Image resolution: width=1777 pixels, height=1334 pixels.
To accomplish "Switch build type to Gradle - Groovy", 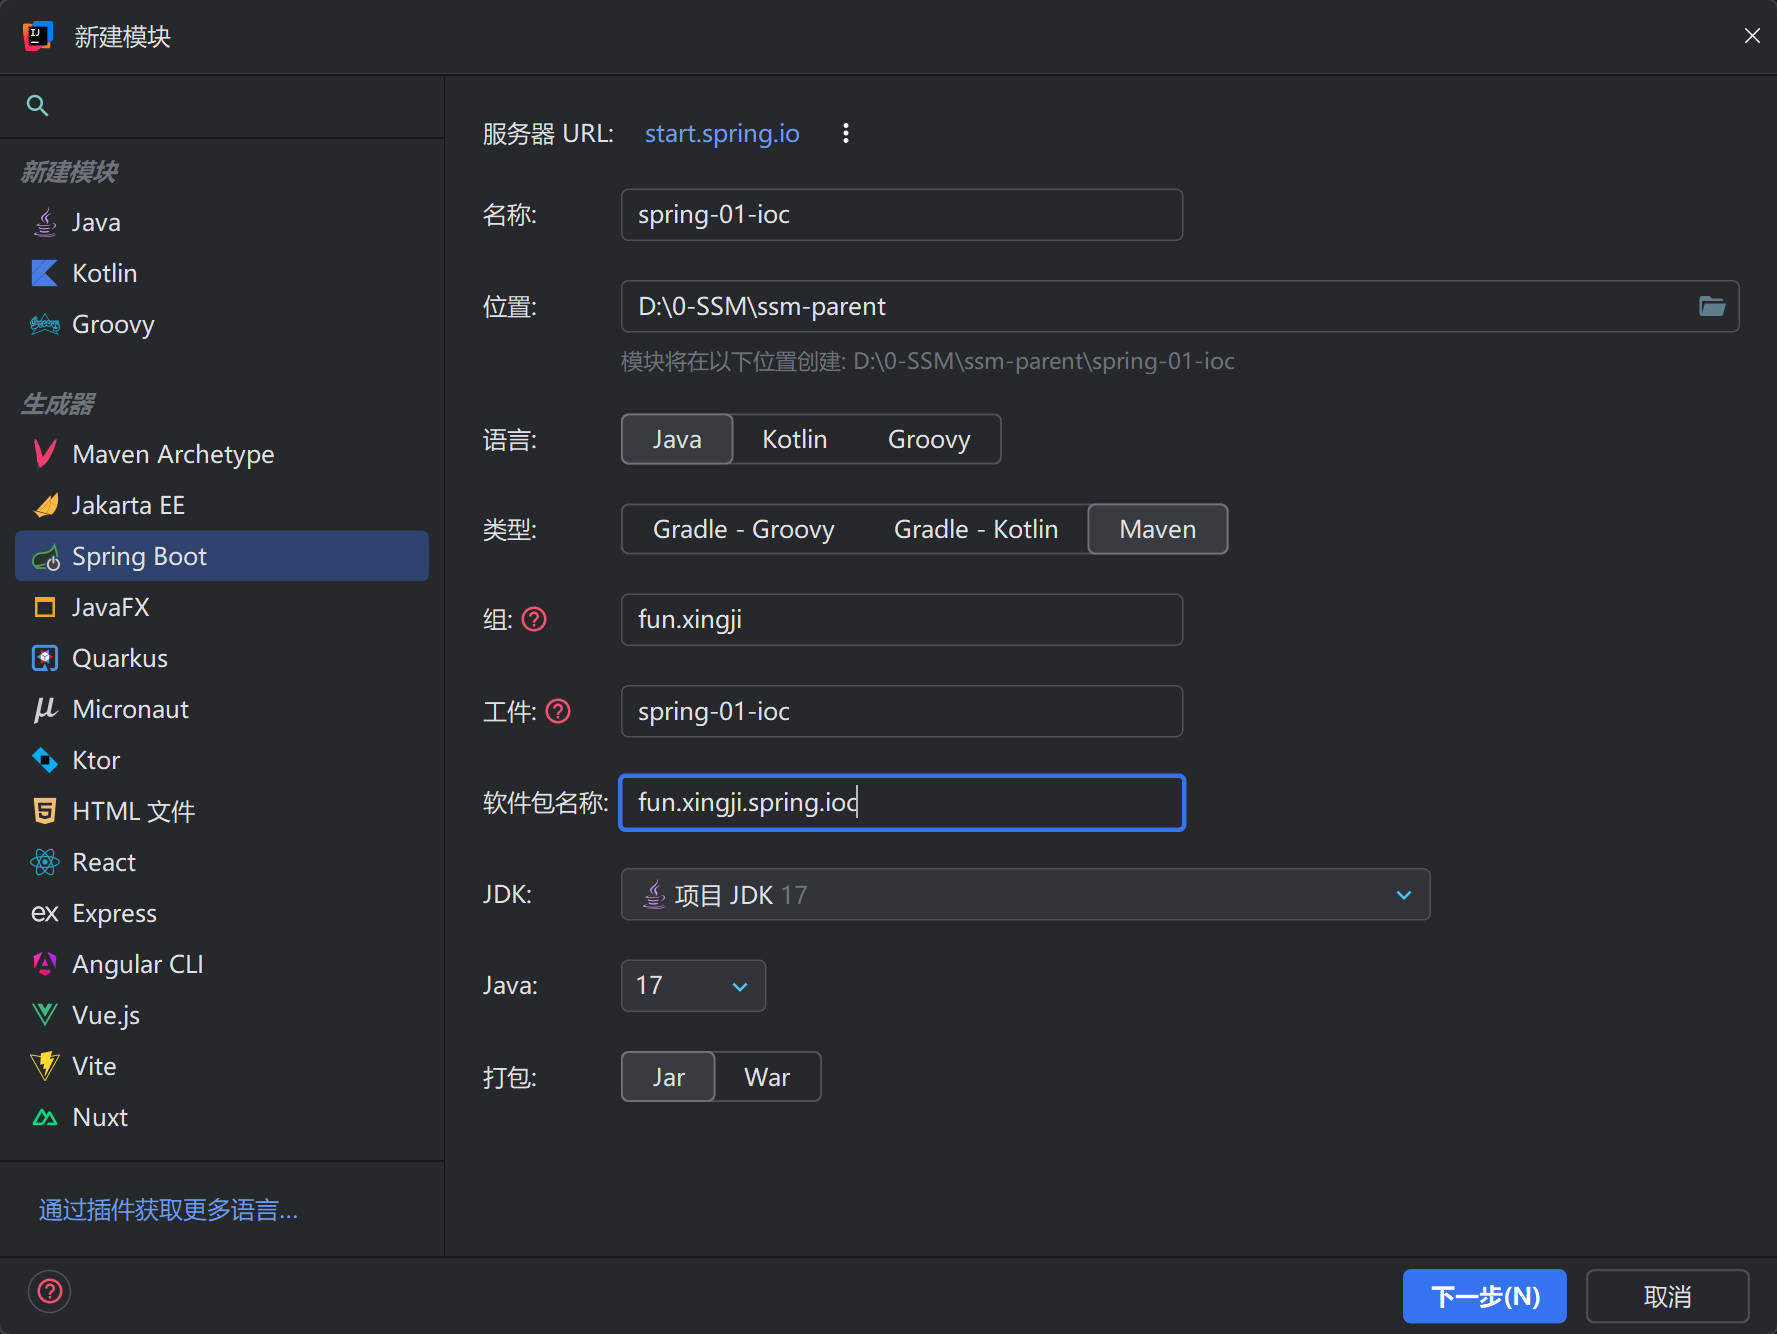I will click(x=743, y=530).
